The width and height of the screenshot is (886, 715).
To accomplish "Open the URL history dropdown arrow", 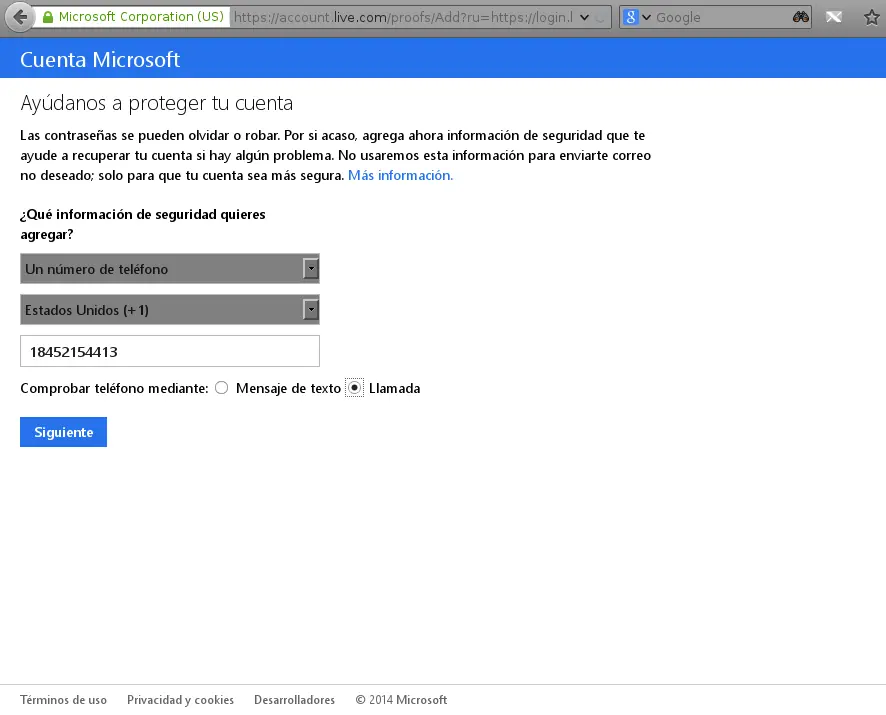I will [x=585, y=18].
